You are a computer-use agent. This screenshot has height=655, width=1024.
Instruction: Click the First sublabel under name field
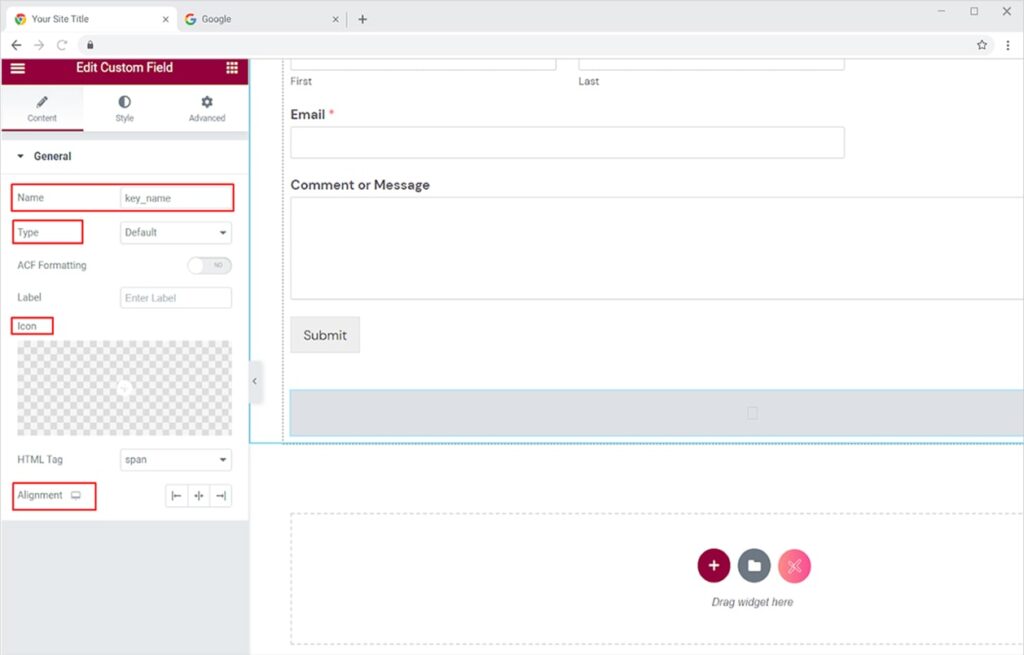pyautogui.click(x=301, y=81)
